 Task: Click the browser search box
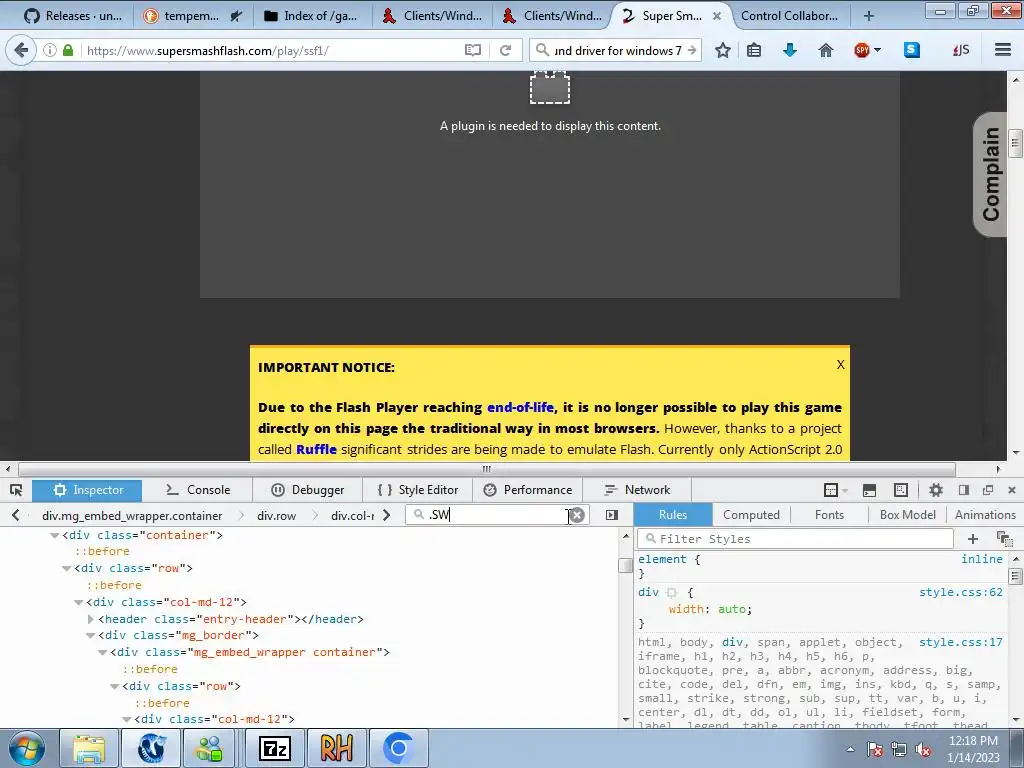tap(617, 50)
